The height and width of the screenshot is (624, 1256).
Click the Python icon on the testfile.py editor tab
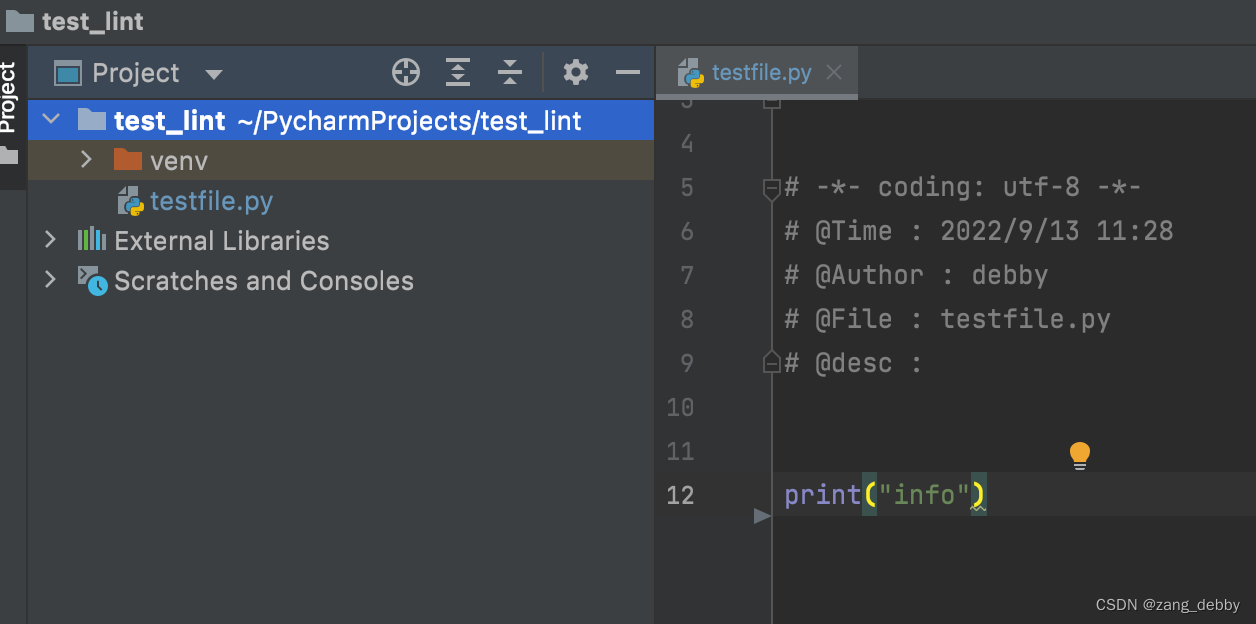(x=691, y=72)
